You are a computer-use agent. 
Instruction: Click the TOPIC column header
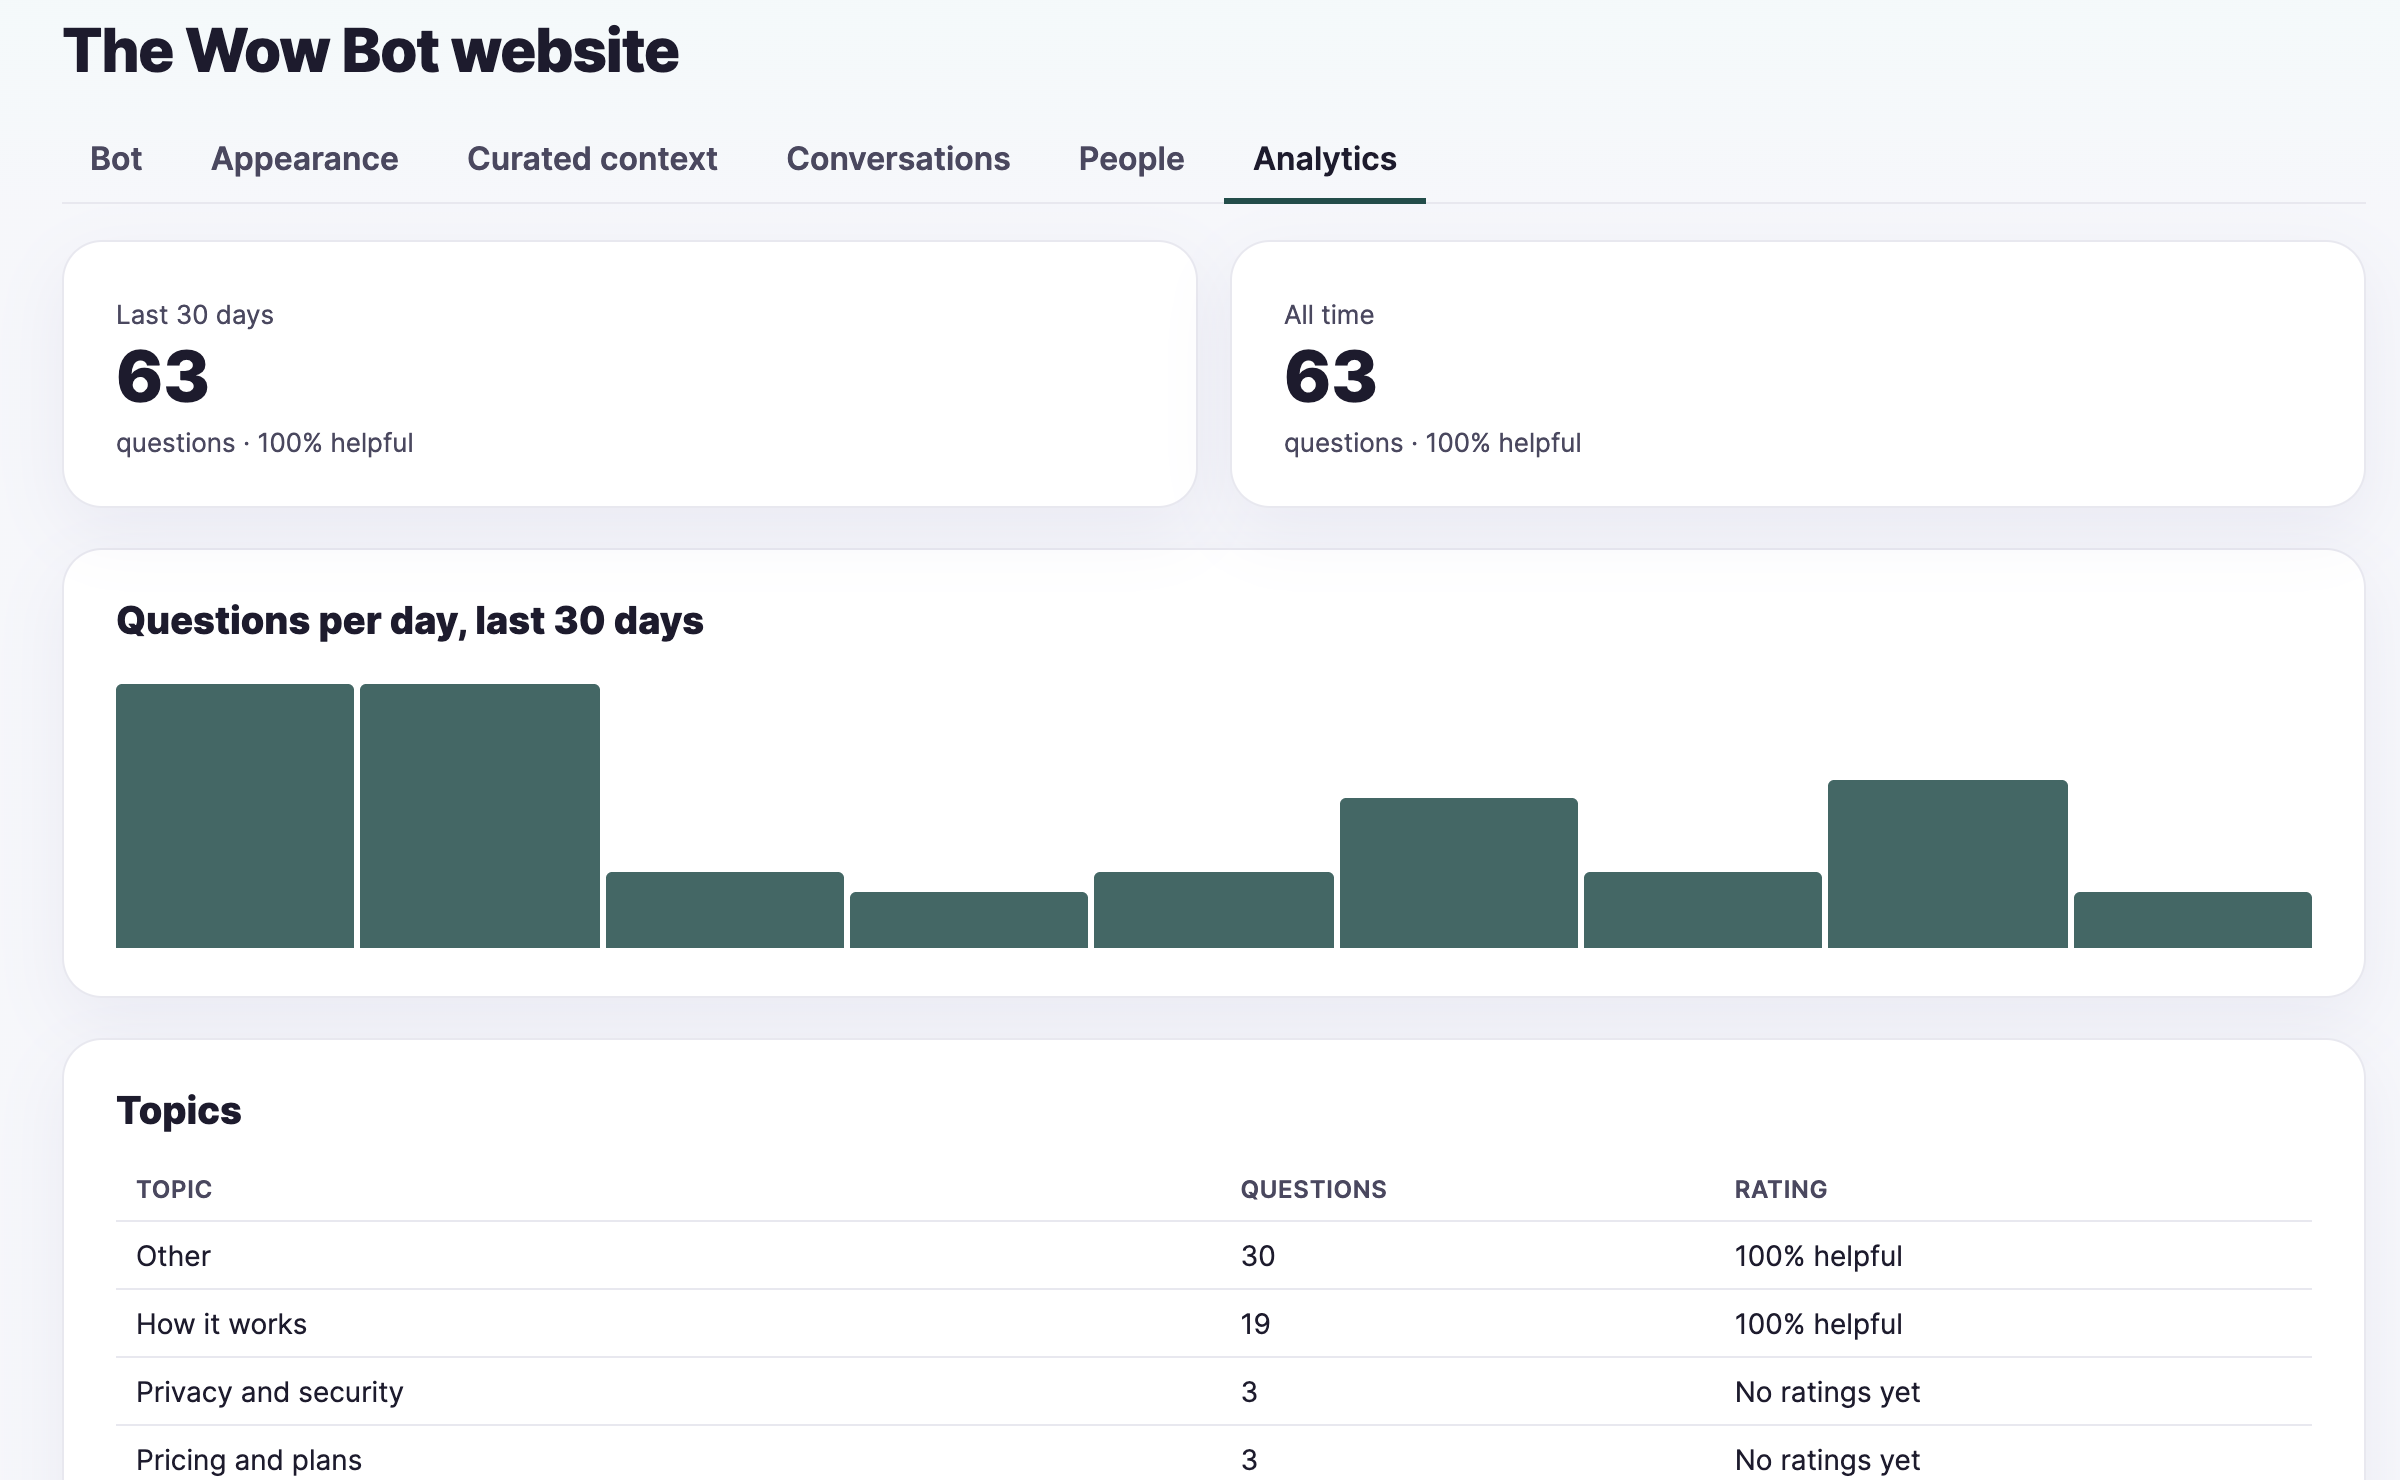pos(174,1189)
